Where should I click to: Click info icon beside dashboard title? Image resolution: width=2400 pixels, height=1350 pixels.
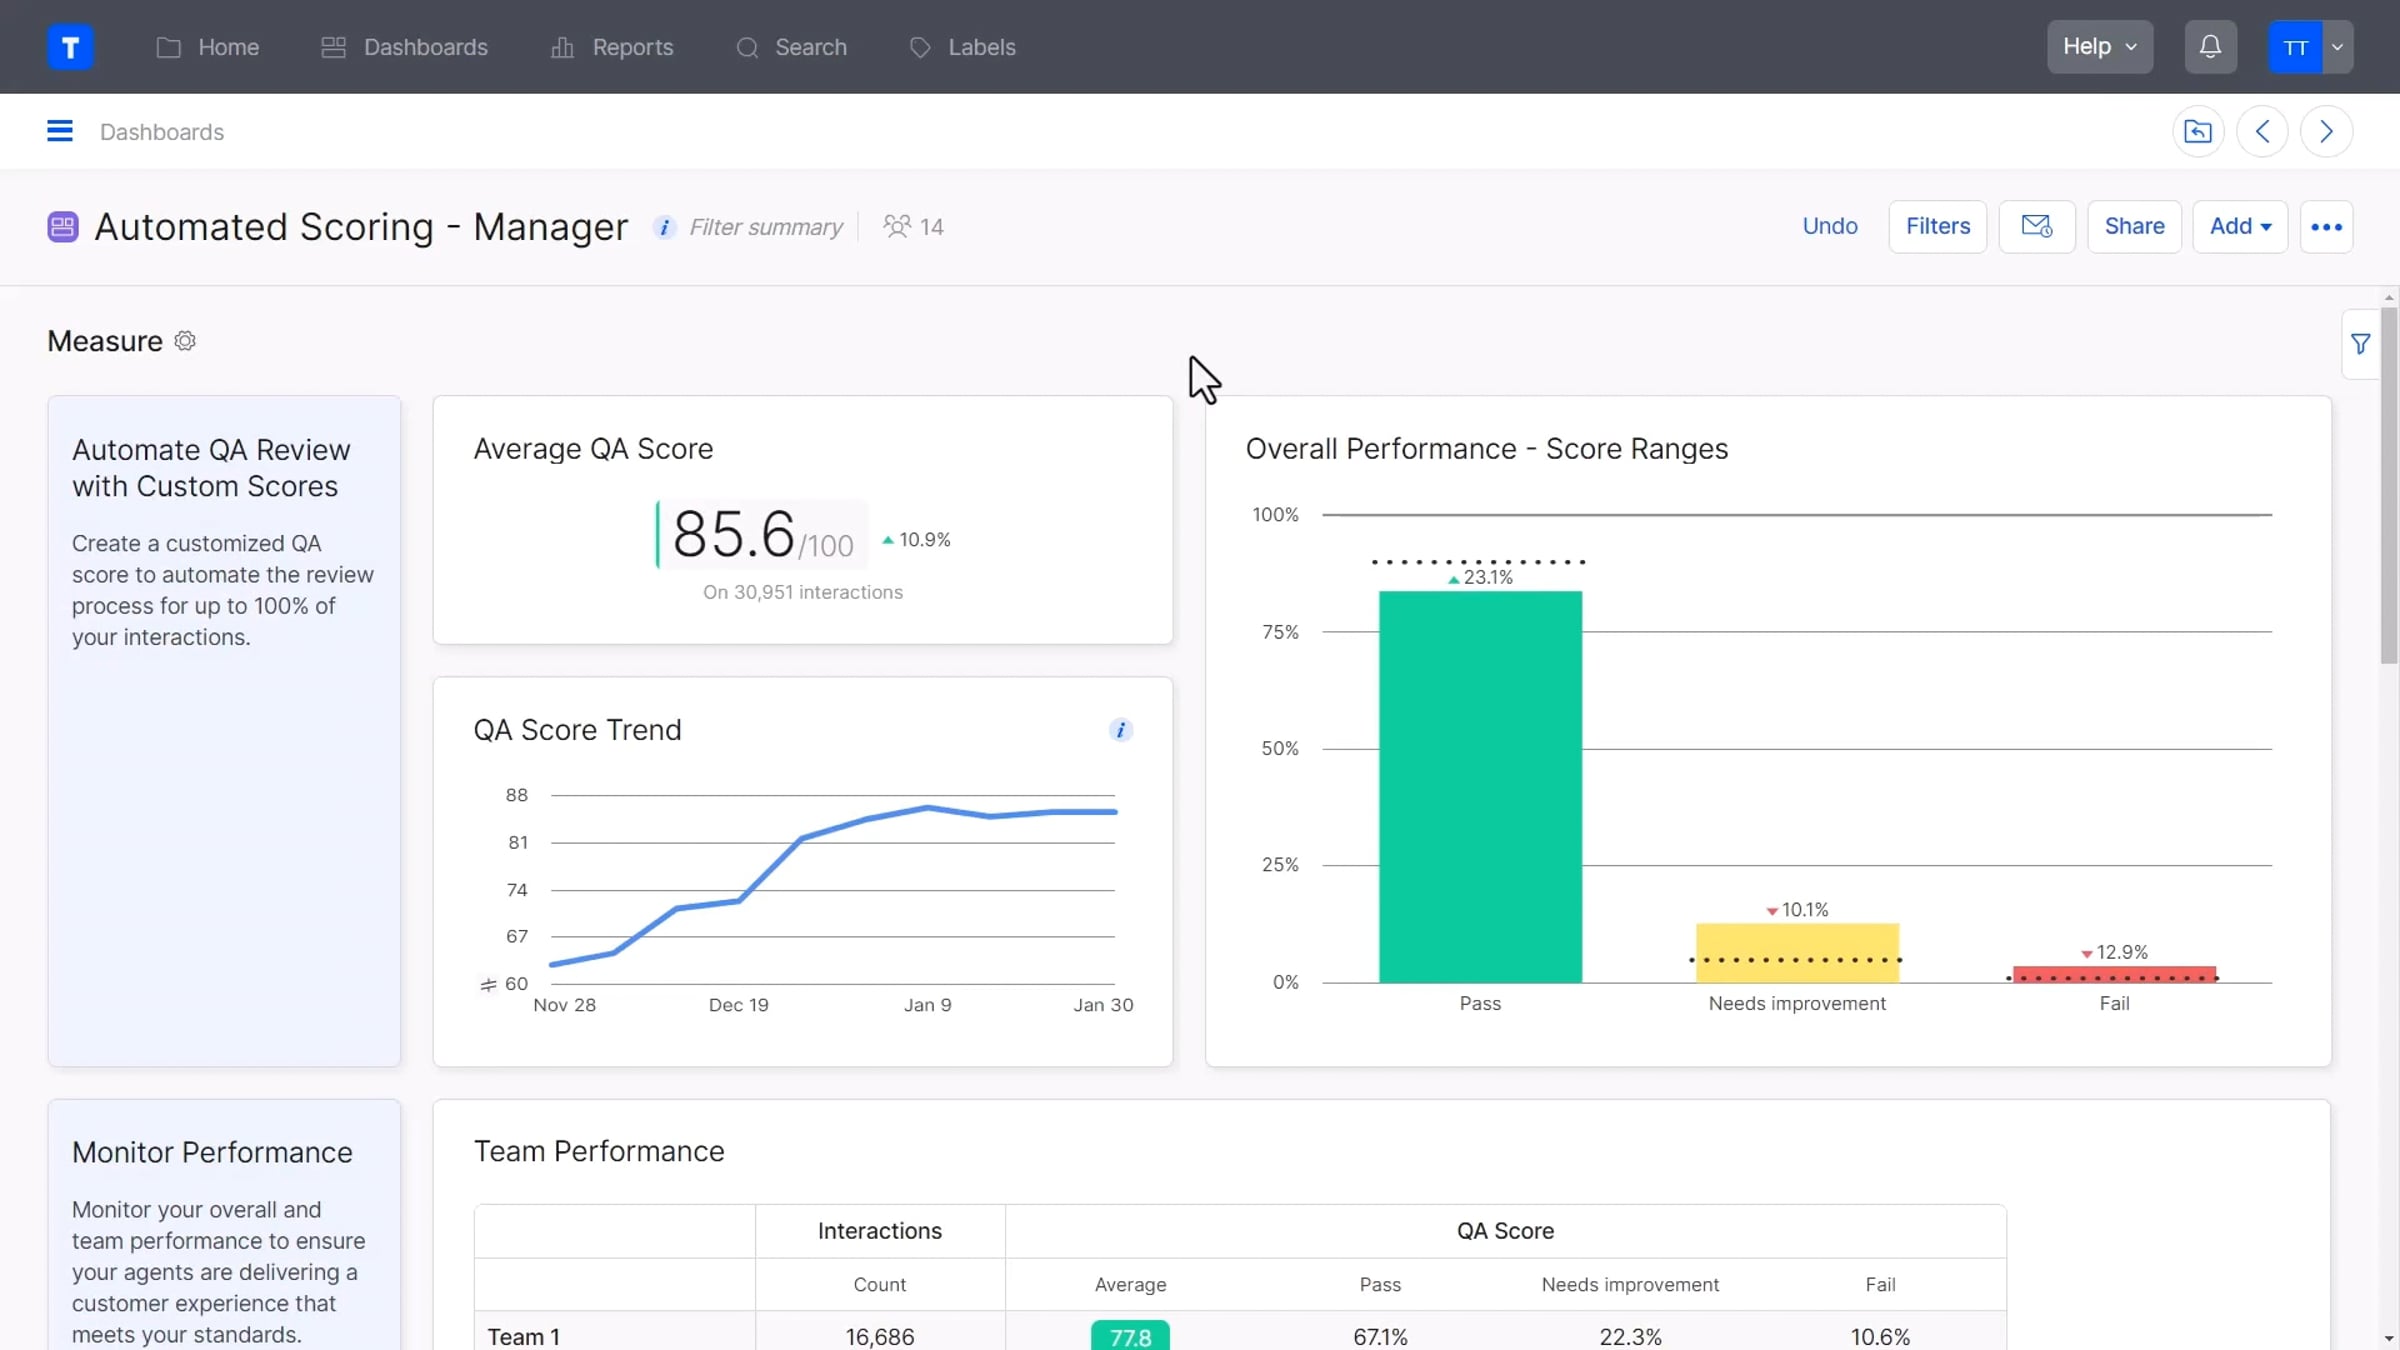pos(664,227)
